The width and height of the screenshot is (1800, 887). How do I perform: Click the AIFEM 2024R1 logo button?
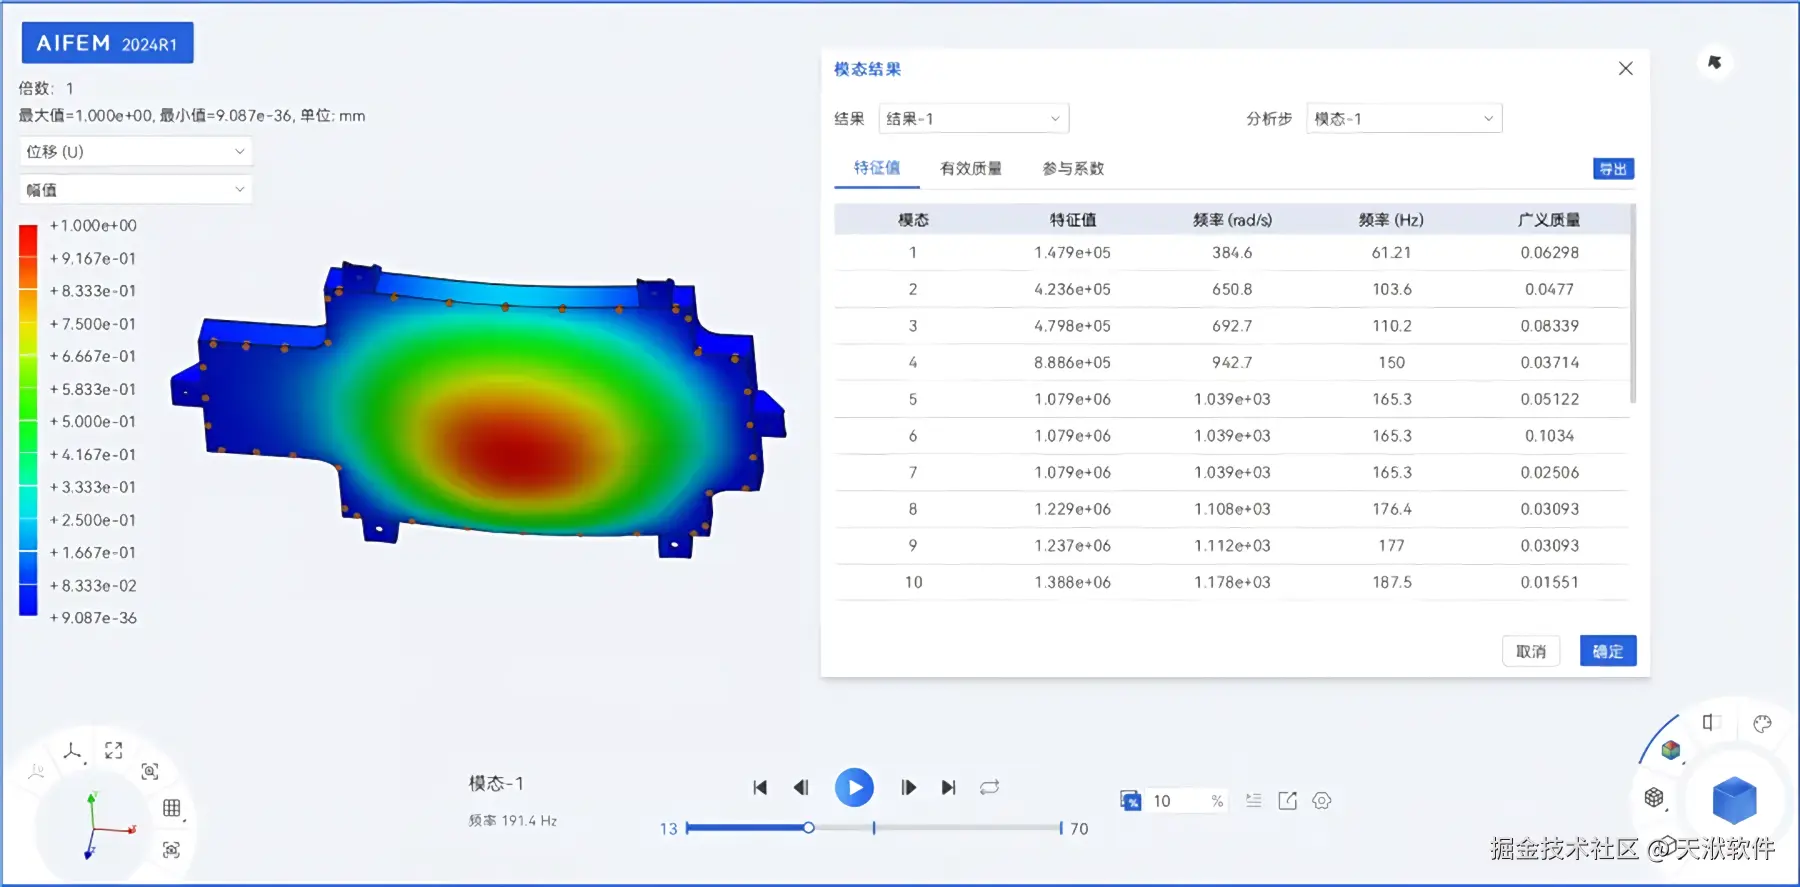(107, 43)
